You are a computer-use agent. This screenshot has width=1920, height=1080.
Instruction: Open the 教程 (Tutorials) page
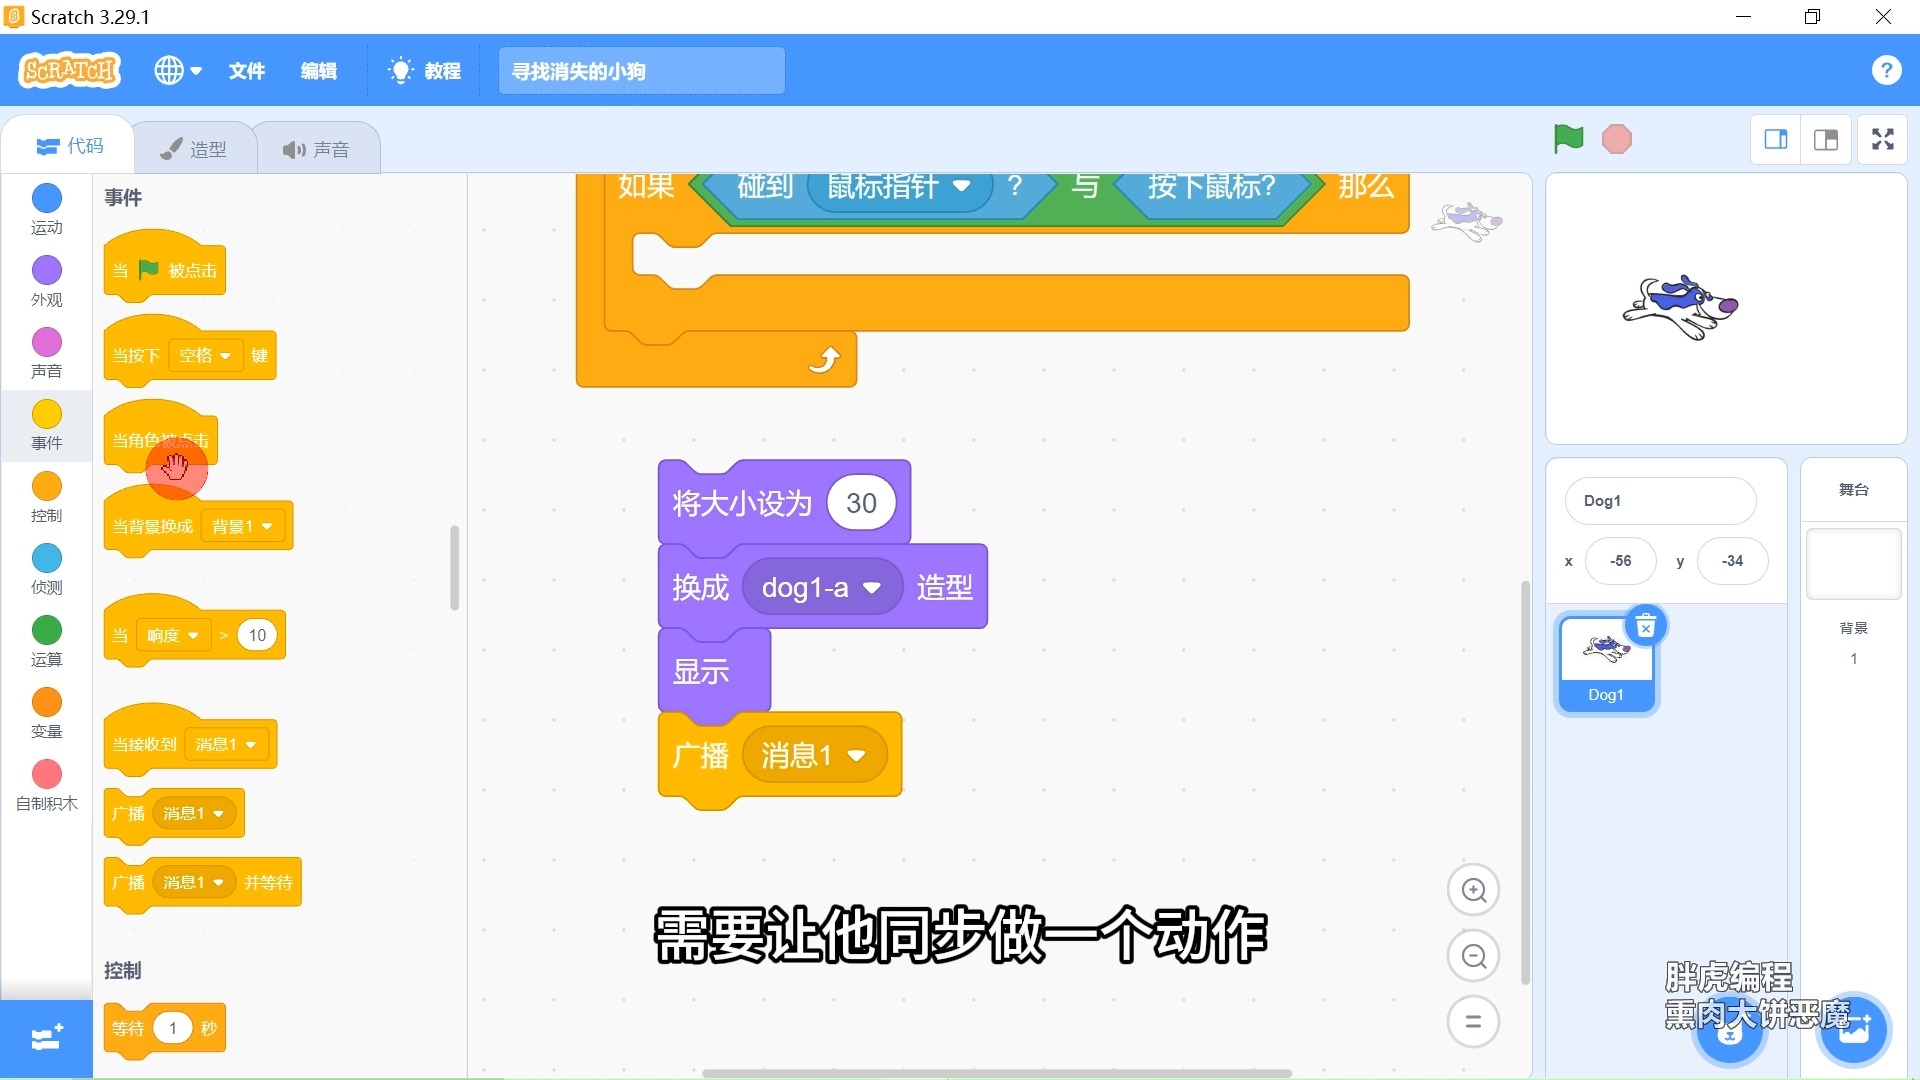point(424,70)
